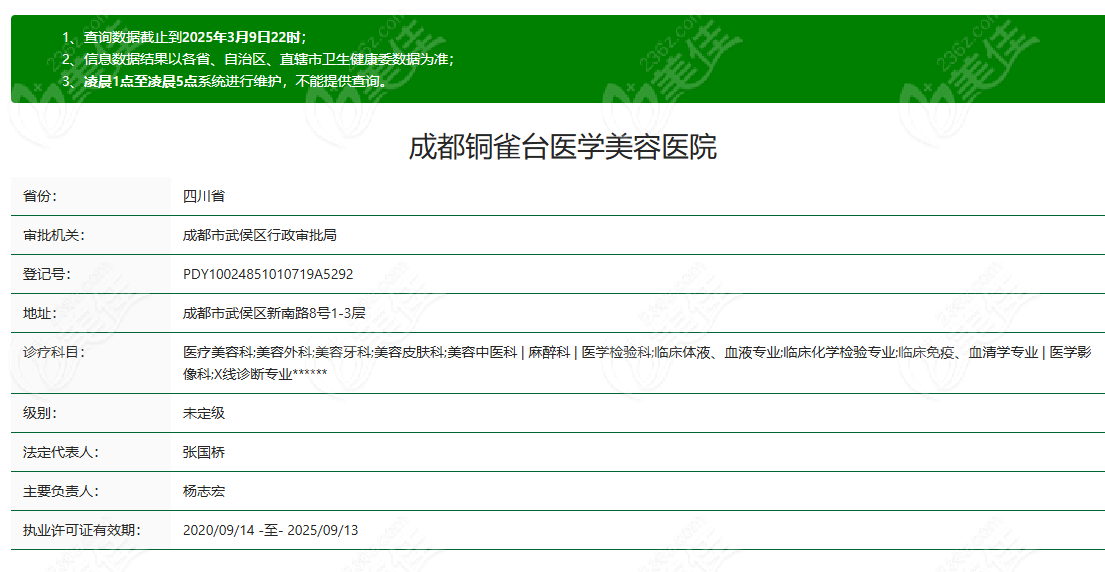Click the hospital title 成都铜雀台医学美容医院

coord(562,147)
